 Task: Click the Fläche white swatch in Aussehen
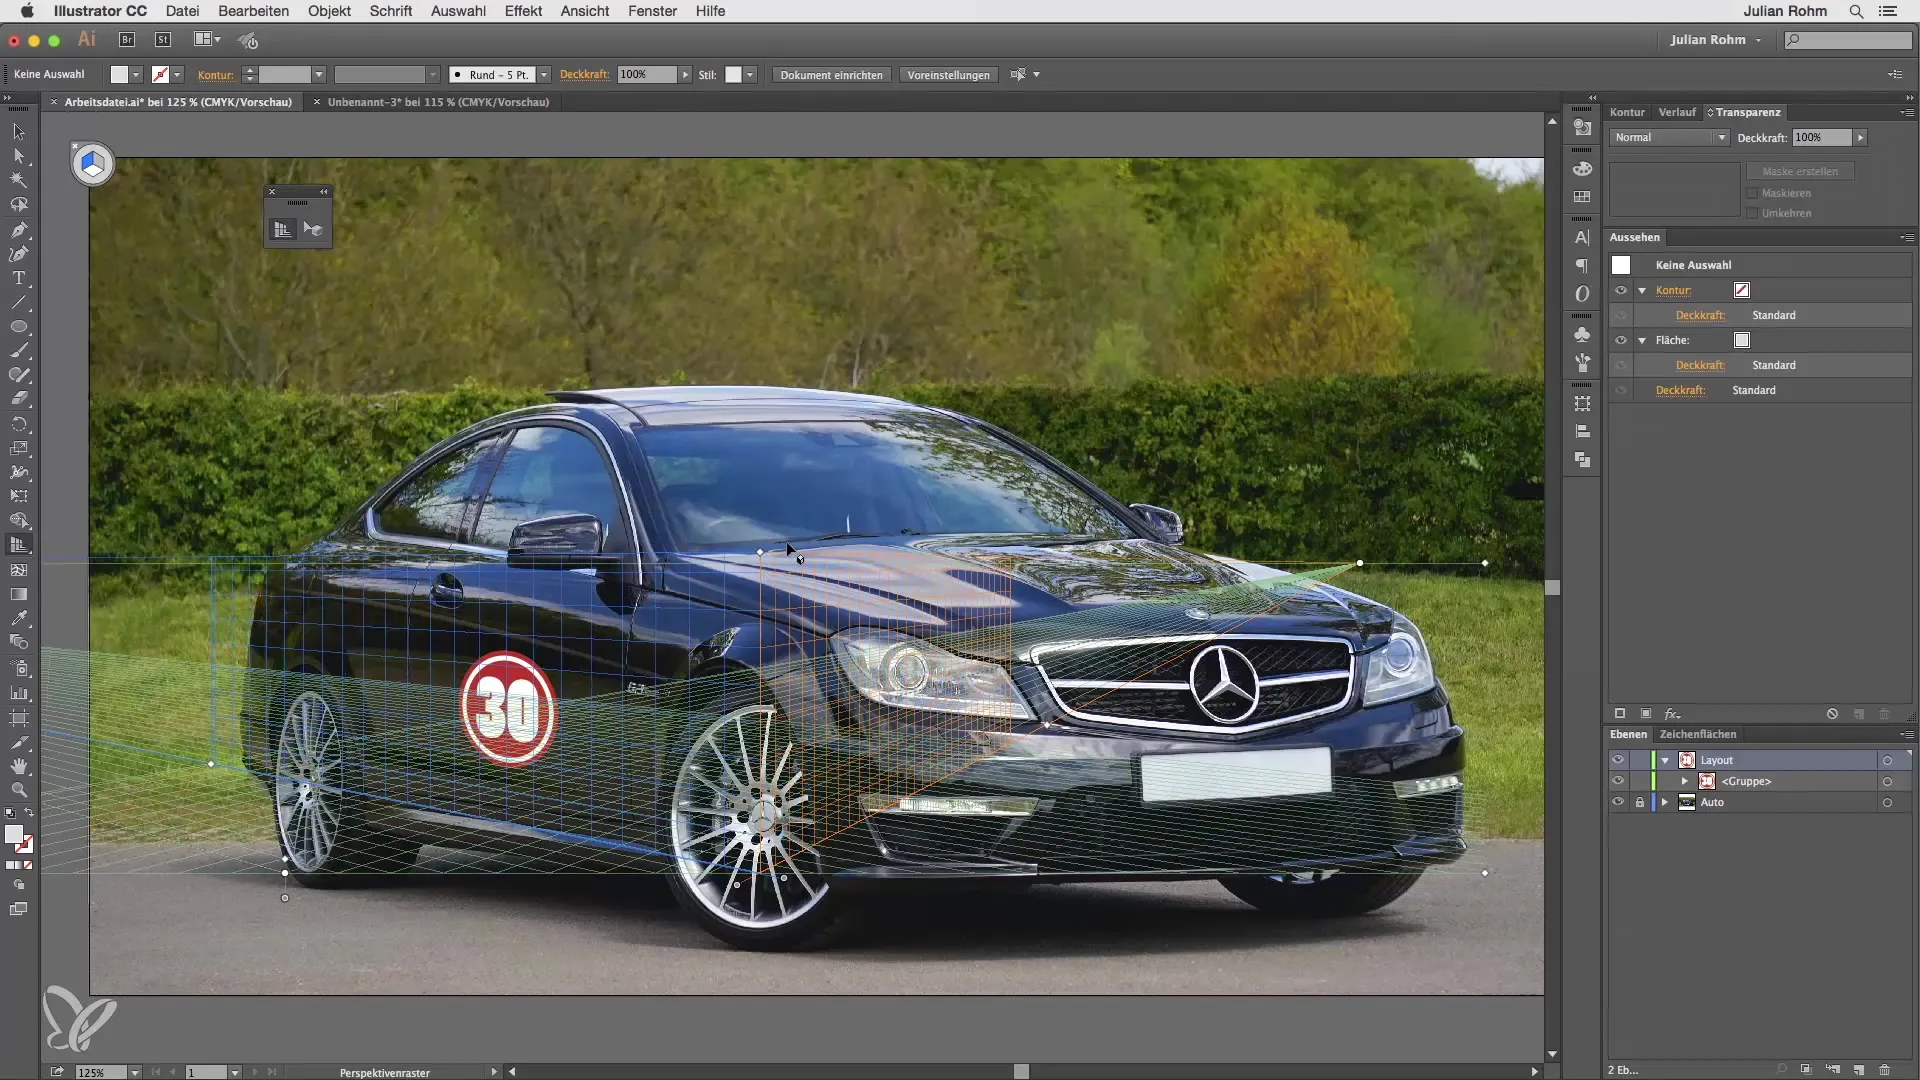(x=1742, y=340)
